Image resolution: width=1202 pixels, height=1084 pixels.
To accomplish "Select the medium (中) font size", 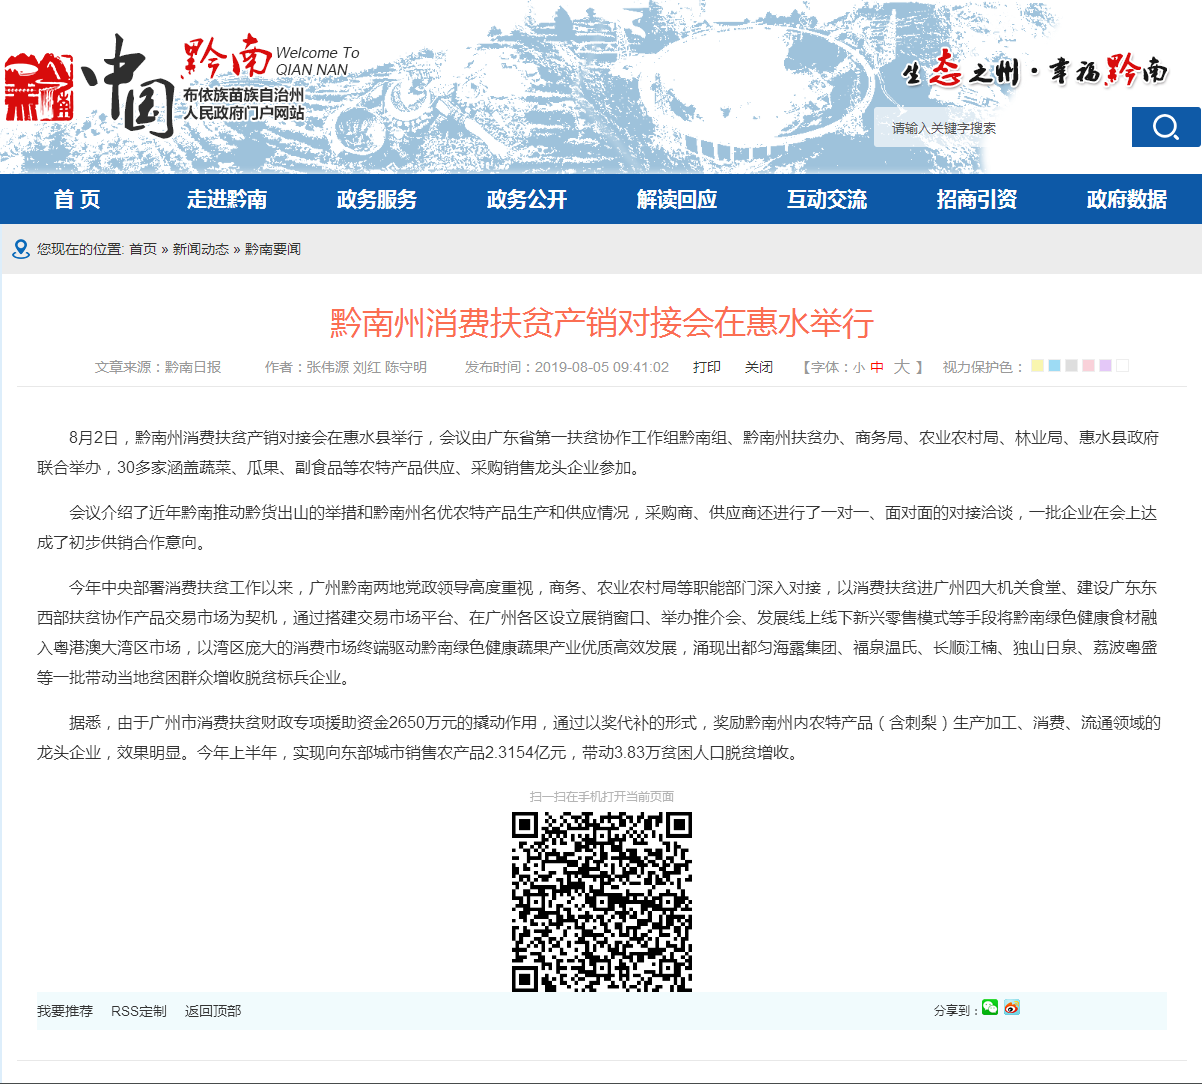I will coord(877,366).
